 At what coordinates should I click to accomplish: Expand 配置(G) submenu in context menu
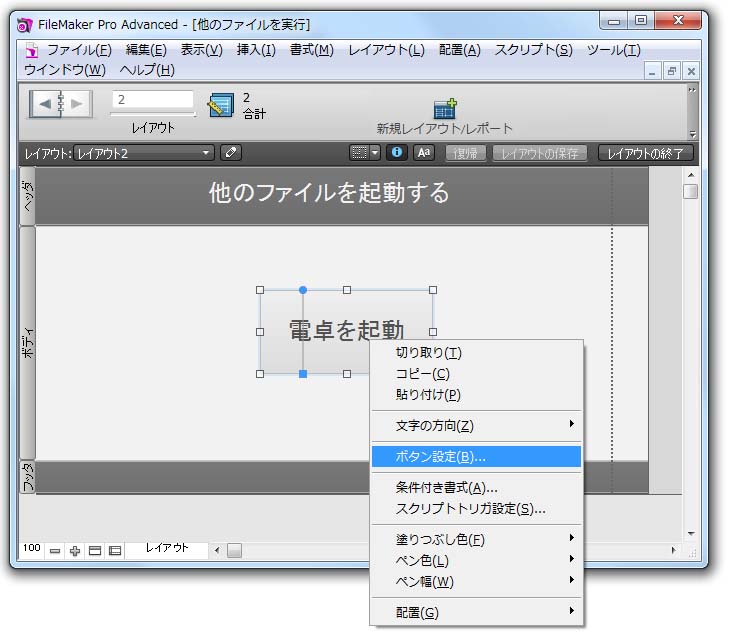(476, 612)
